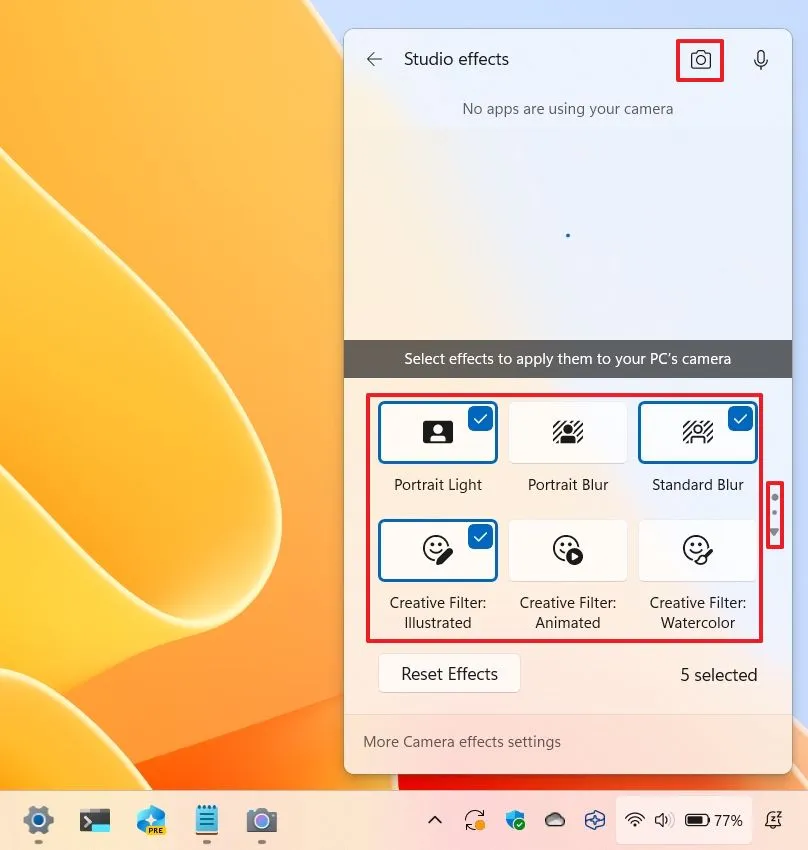This screenshot has width=808, height=850.
Task: Select the Creative Filter: Animated effect tile
Action: click(567, 550)
